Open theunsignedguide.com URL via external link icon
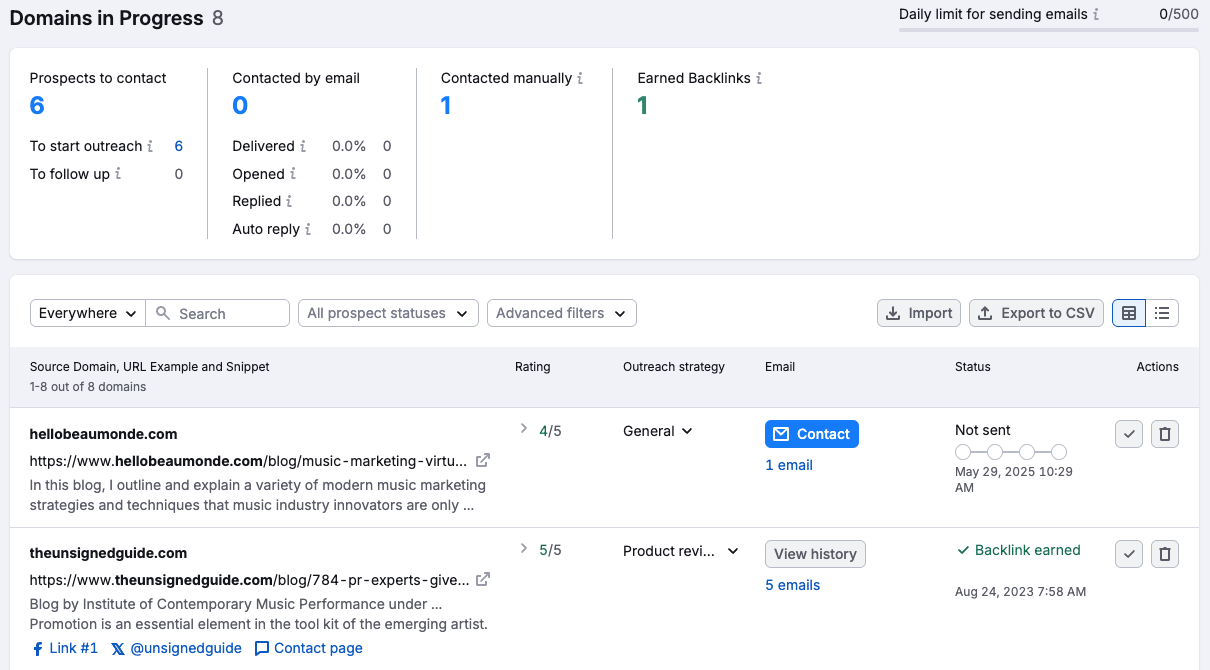1210x670 pixels. [x=482, y=579]
